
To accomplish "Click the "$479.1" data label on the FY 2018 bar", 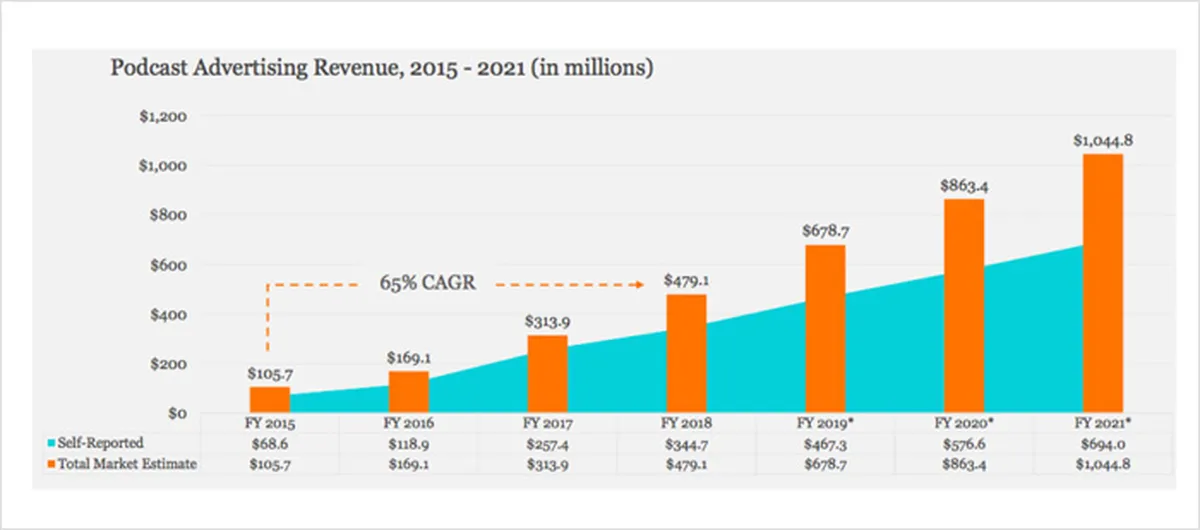I will pyautogui.click(x=686, y=279).
